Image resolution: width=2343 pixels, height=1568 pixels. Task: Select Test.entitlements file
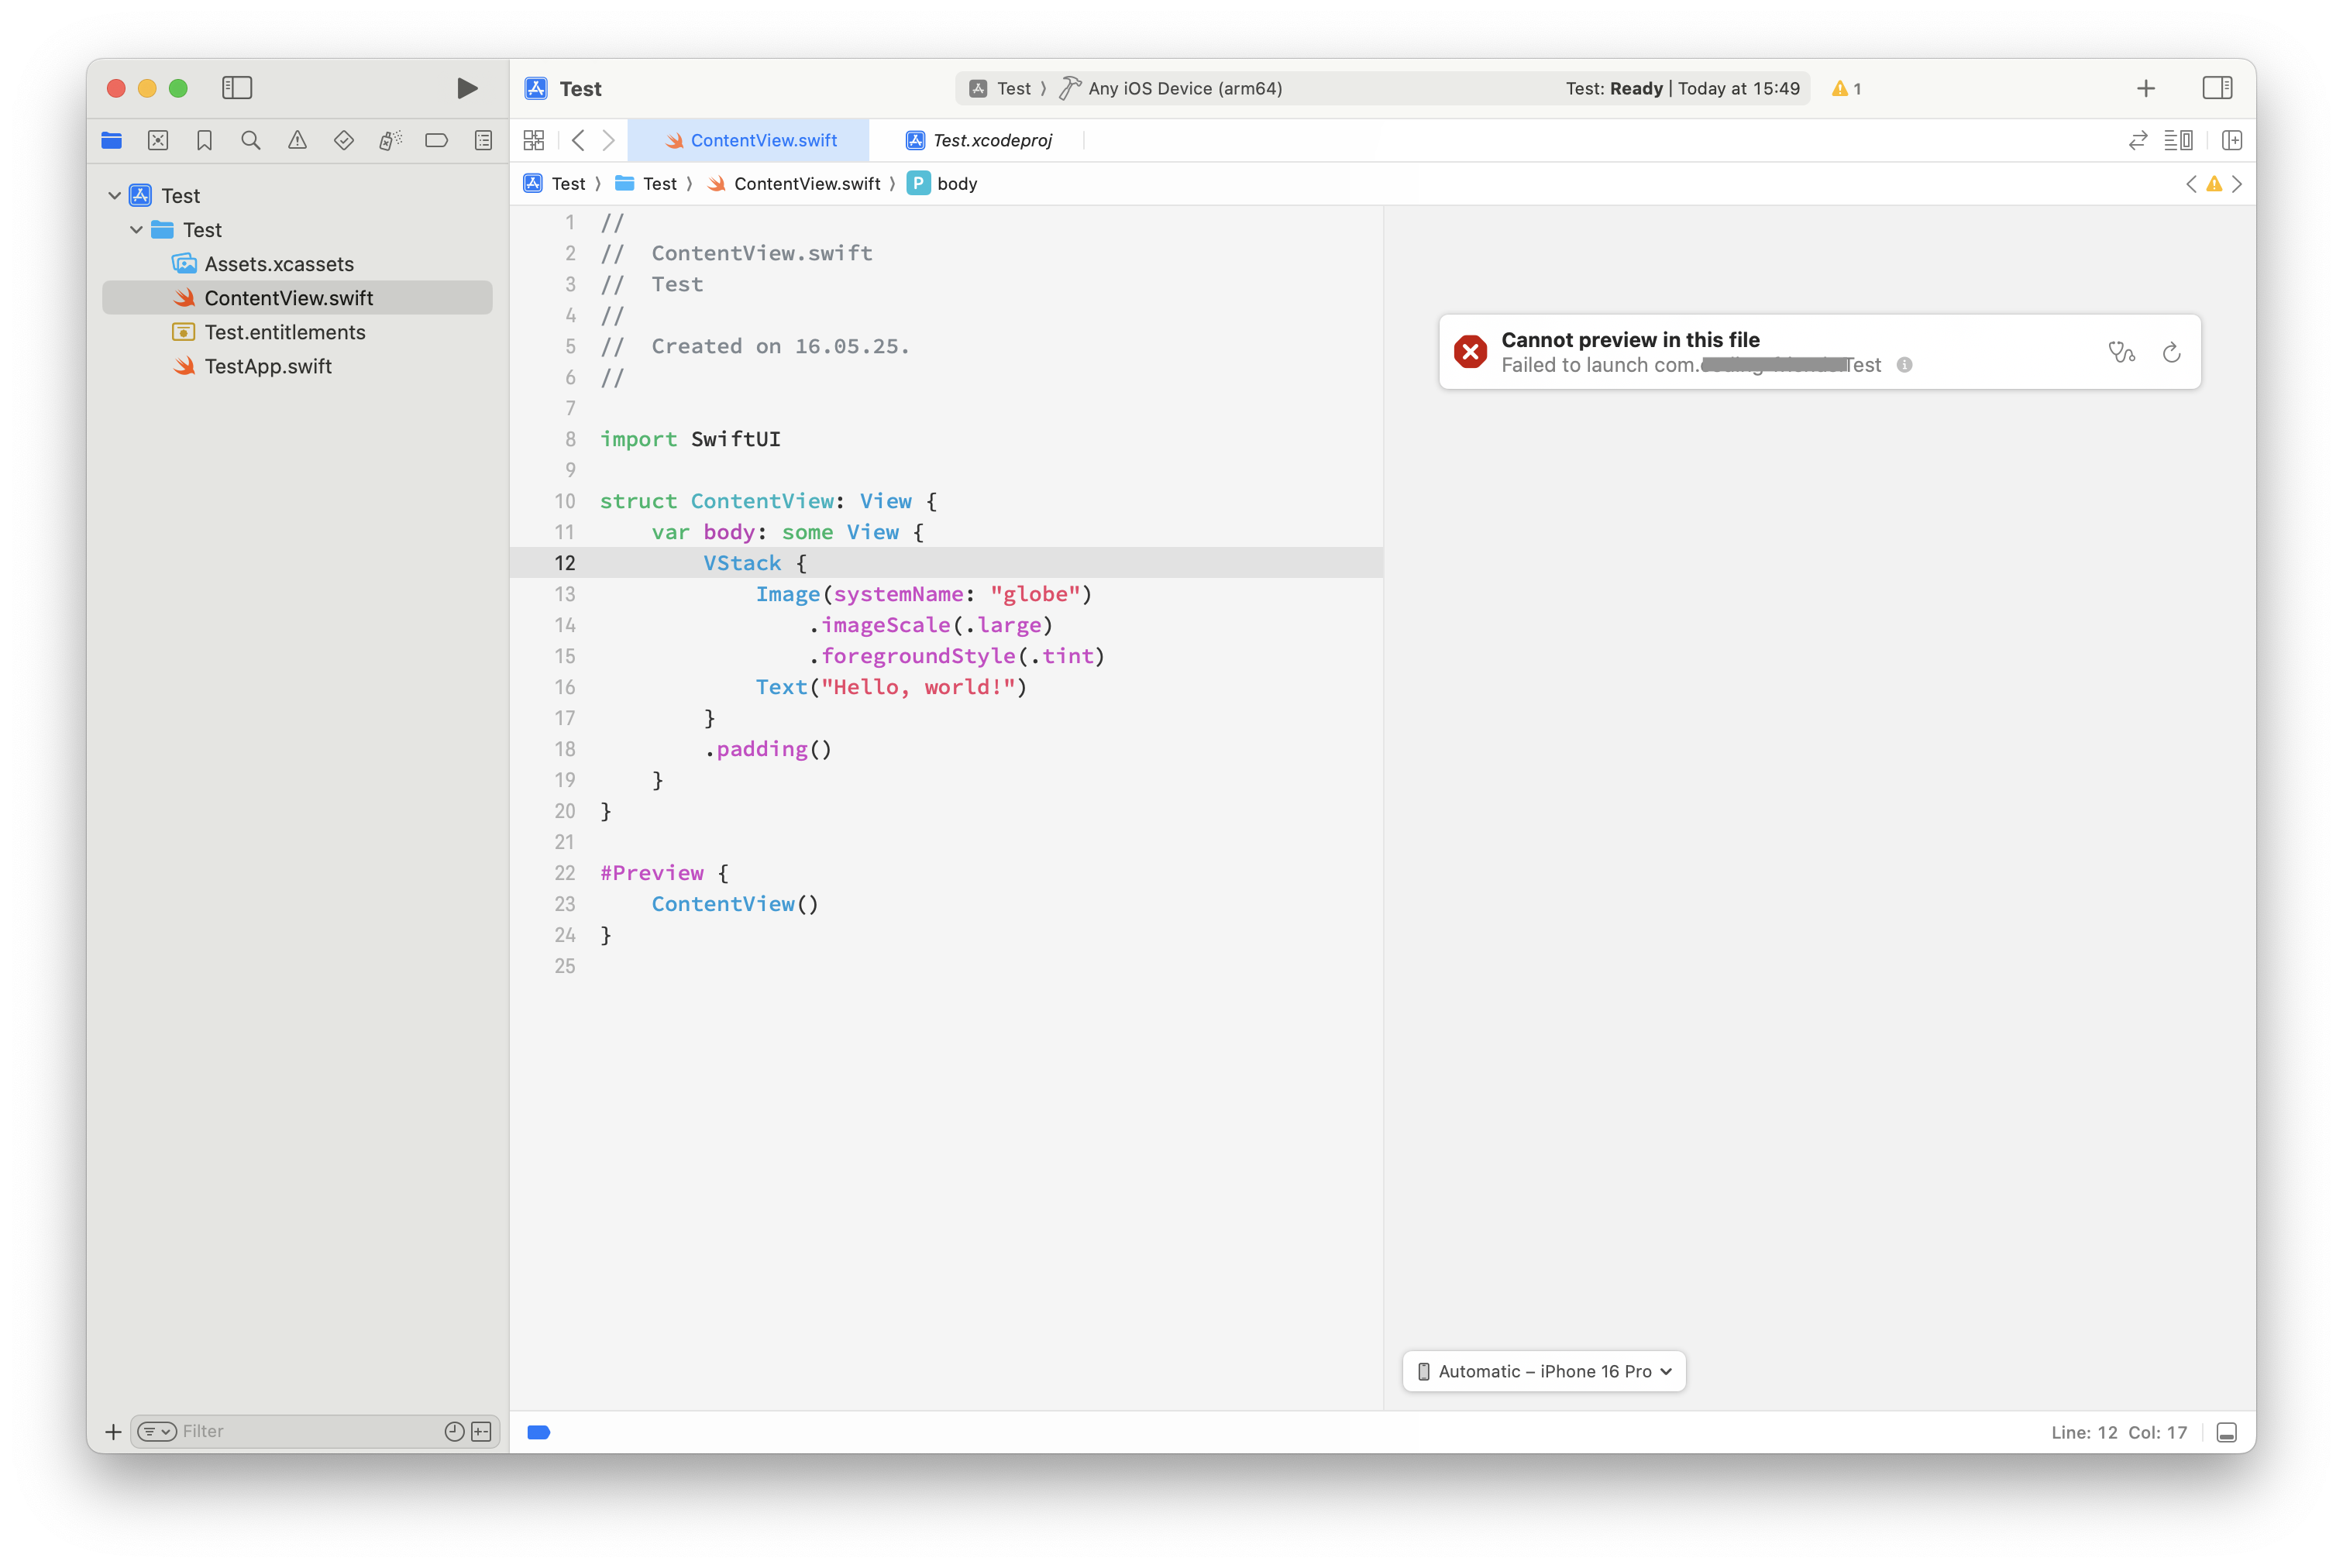coord(297,331)
